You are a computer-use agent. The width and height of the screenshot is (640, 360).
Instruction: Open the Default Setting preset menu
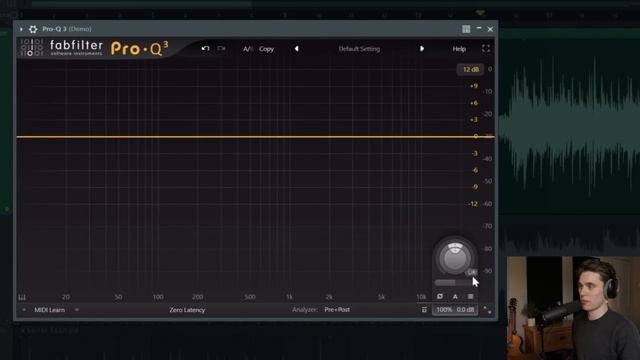point(359,49)
